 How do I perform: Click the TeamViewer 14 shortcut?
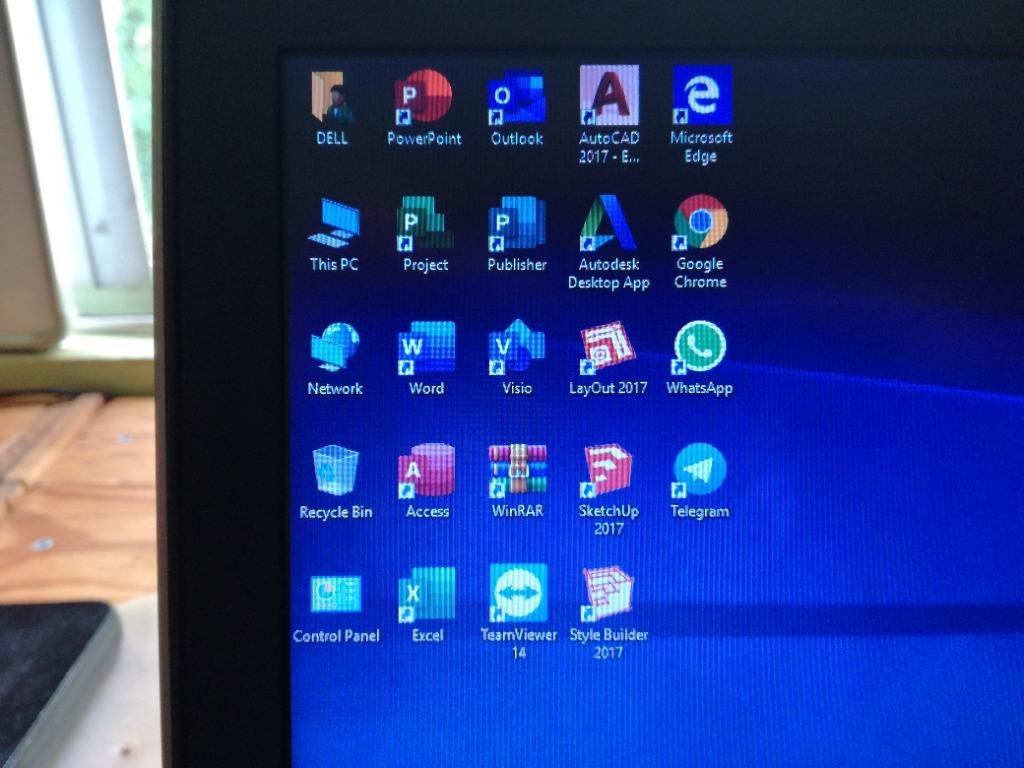518,593
